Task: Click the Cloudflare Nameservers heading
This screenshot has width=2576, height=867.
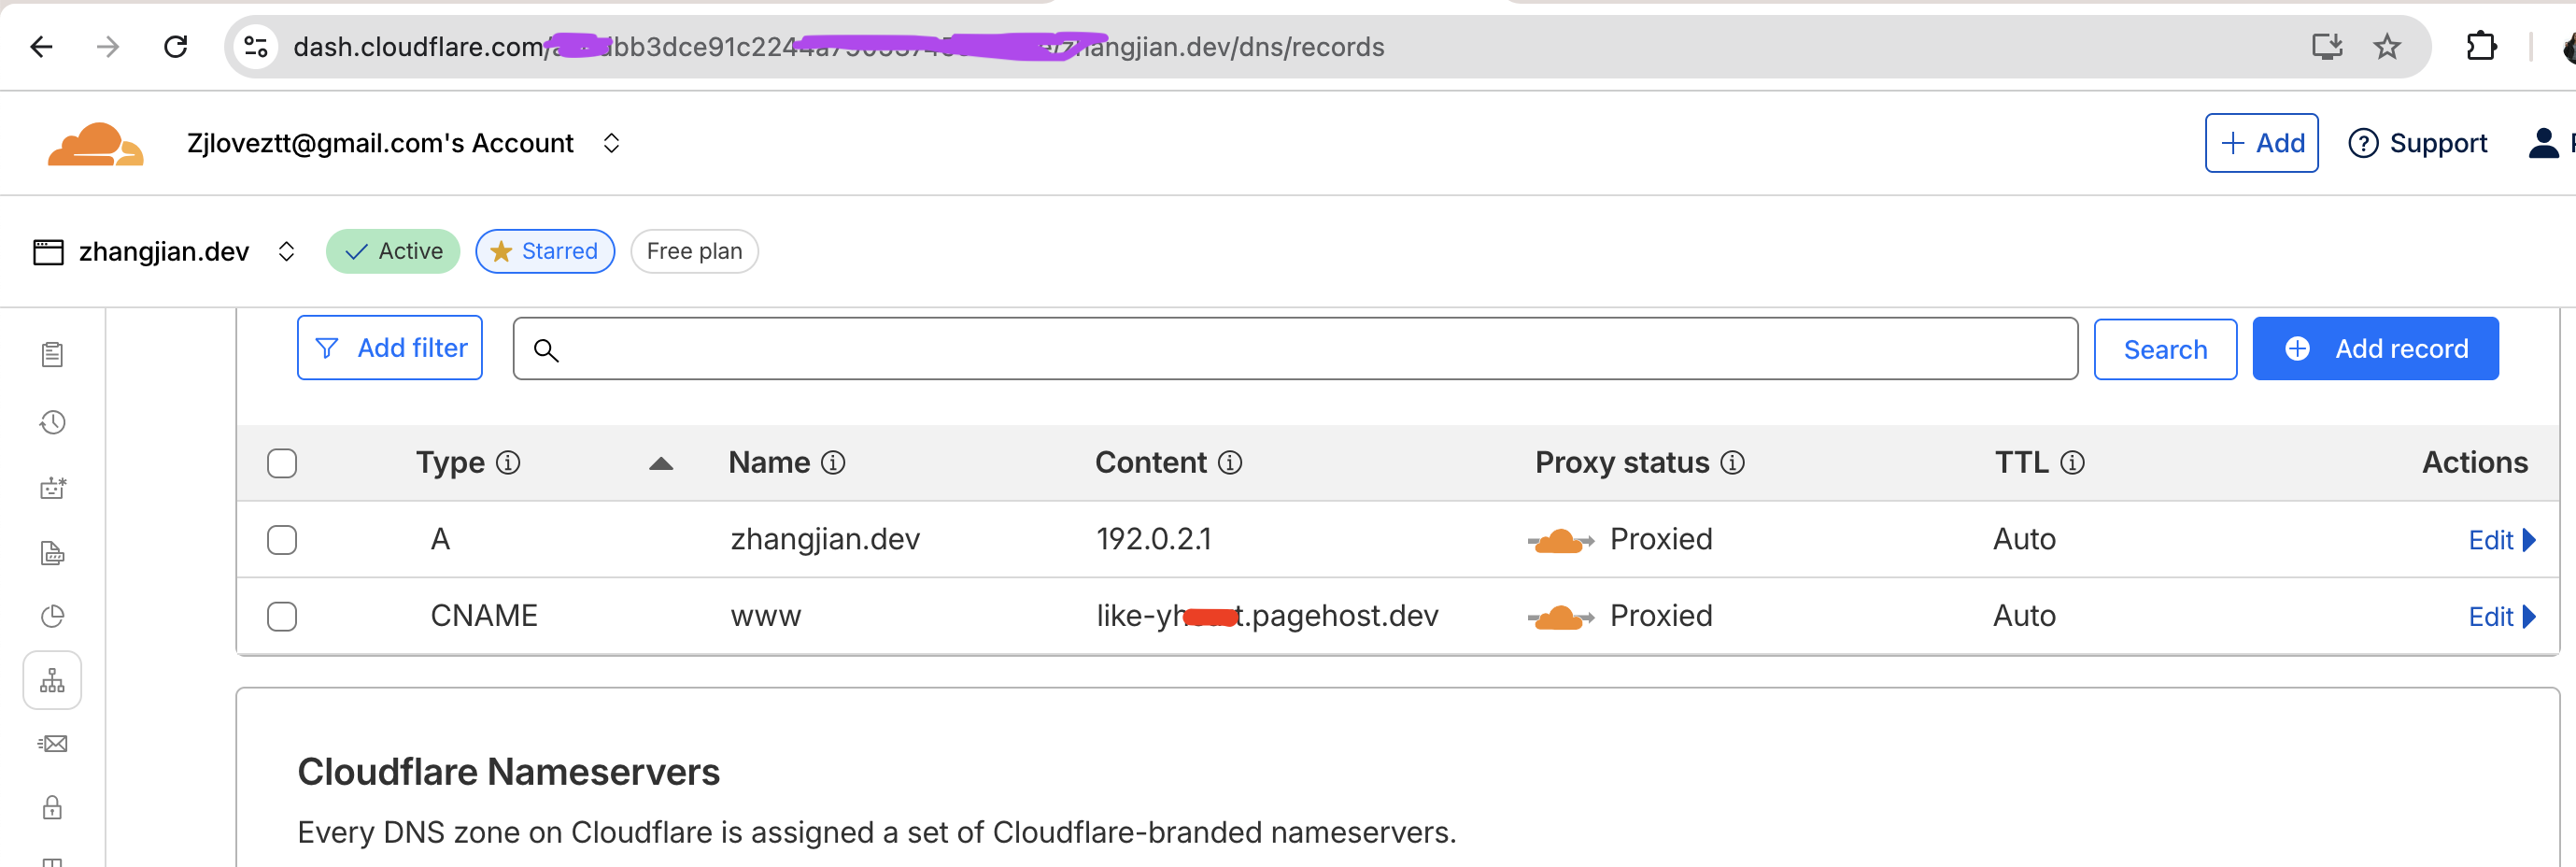Action: point(508,772)
